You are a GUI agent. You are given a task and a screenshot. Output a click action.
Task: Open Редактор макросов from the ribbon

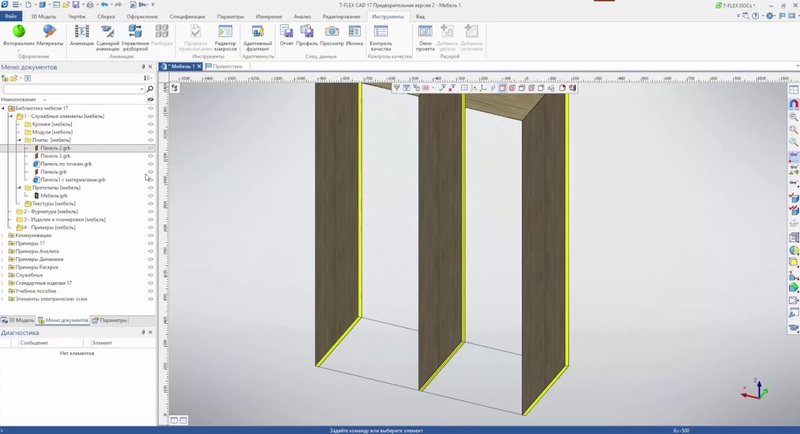pos(225,35)
